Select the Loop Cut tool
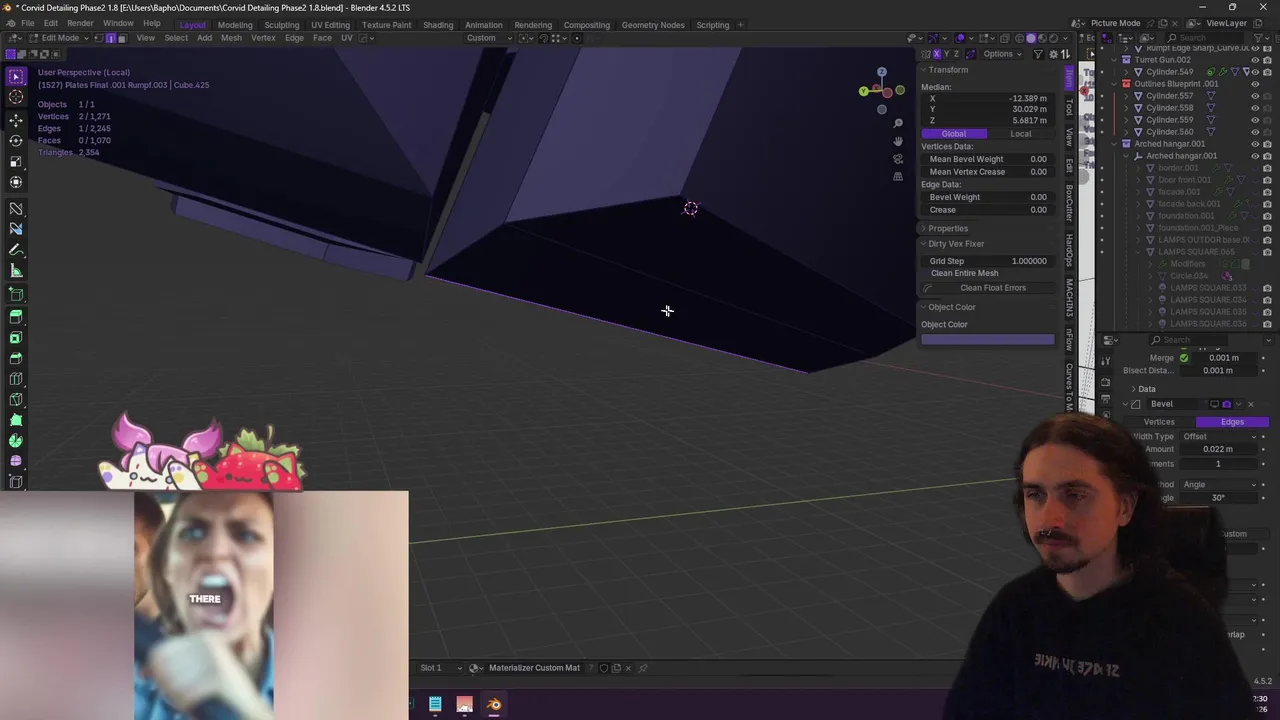1280x720 pixels. (16, 379)
